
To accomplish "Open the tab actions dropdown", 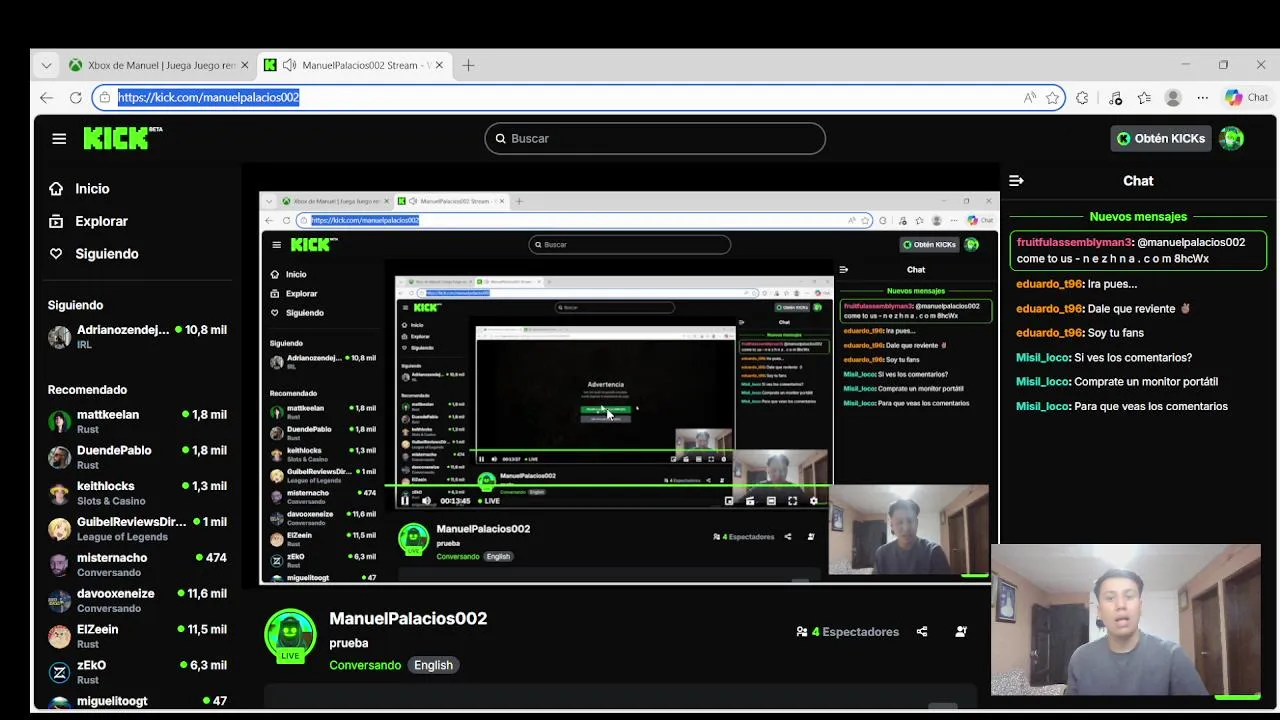I will click(x=46, y=65).
